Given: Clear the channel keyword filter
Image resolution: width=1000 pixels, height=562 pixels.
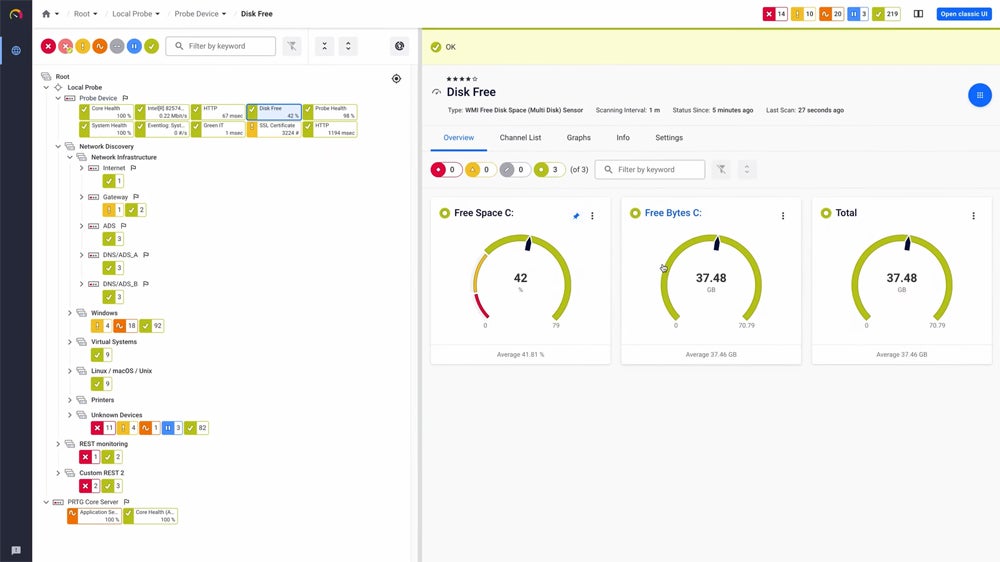Looking at the screenshot, I should click(721, 169).
